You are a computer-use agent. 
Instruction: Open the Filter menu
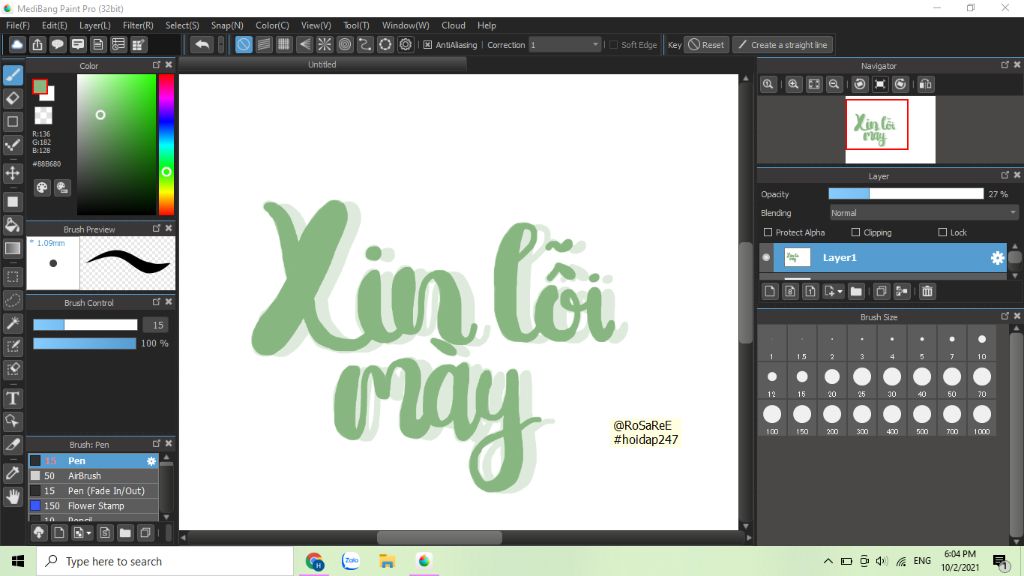[138, 25]
